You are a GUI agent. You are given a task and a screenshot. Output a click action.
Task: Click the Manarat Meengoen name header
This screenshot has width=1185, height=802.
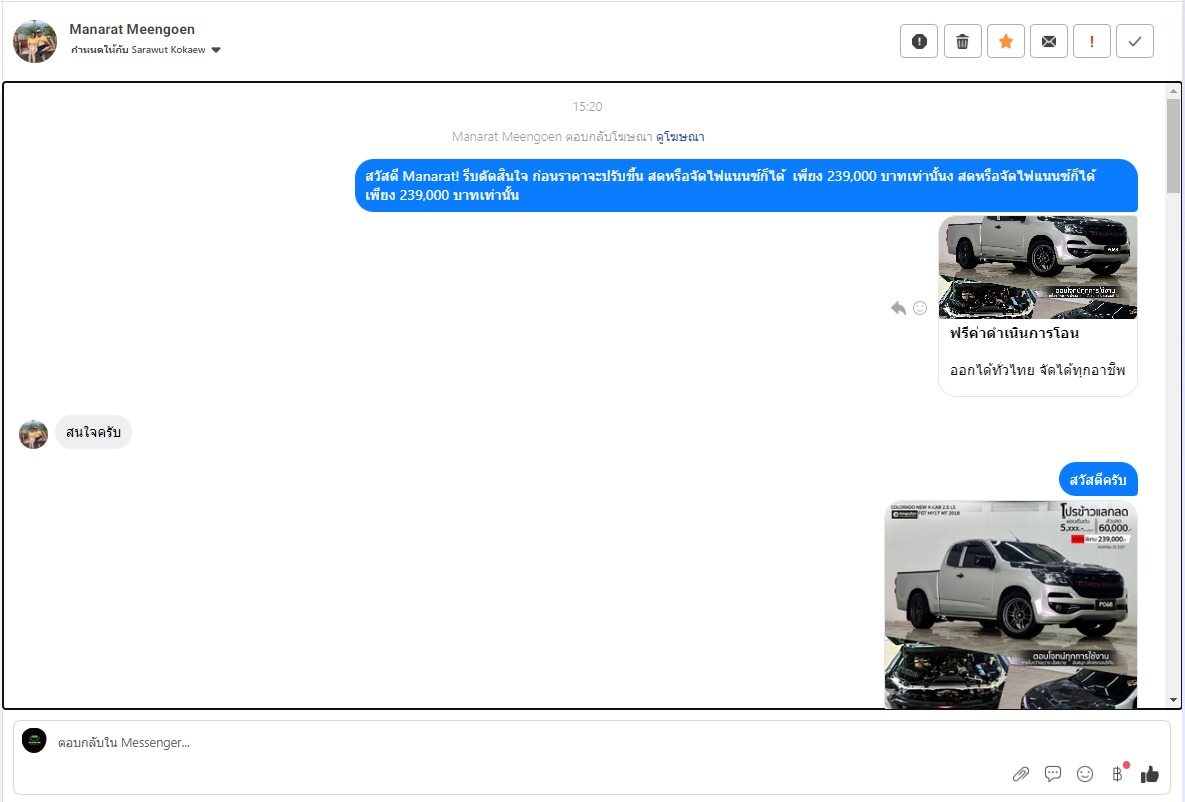pos(132,29)
